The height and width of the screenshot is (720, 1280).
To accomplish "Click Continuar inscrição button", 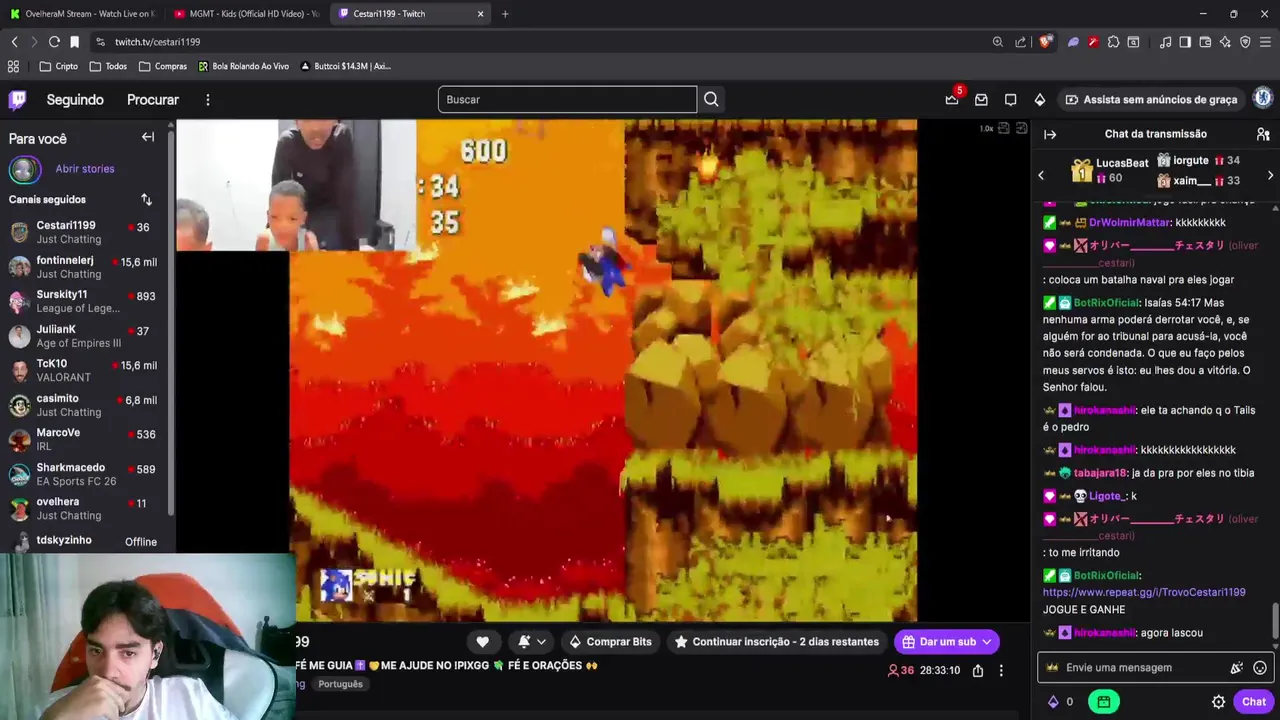I will 777,642.
